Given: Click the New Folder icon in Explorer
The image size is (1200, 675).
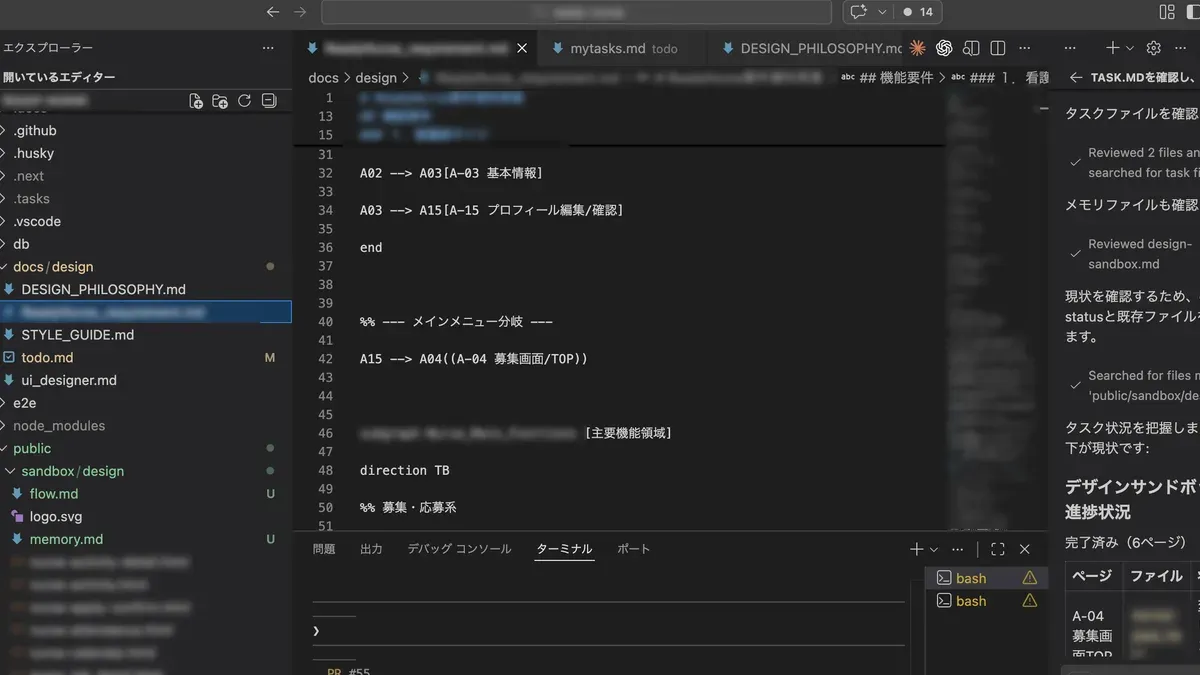Looking at the screenshot, I should (220, 101).
